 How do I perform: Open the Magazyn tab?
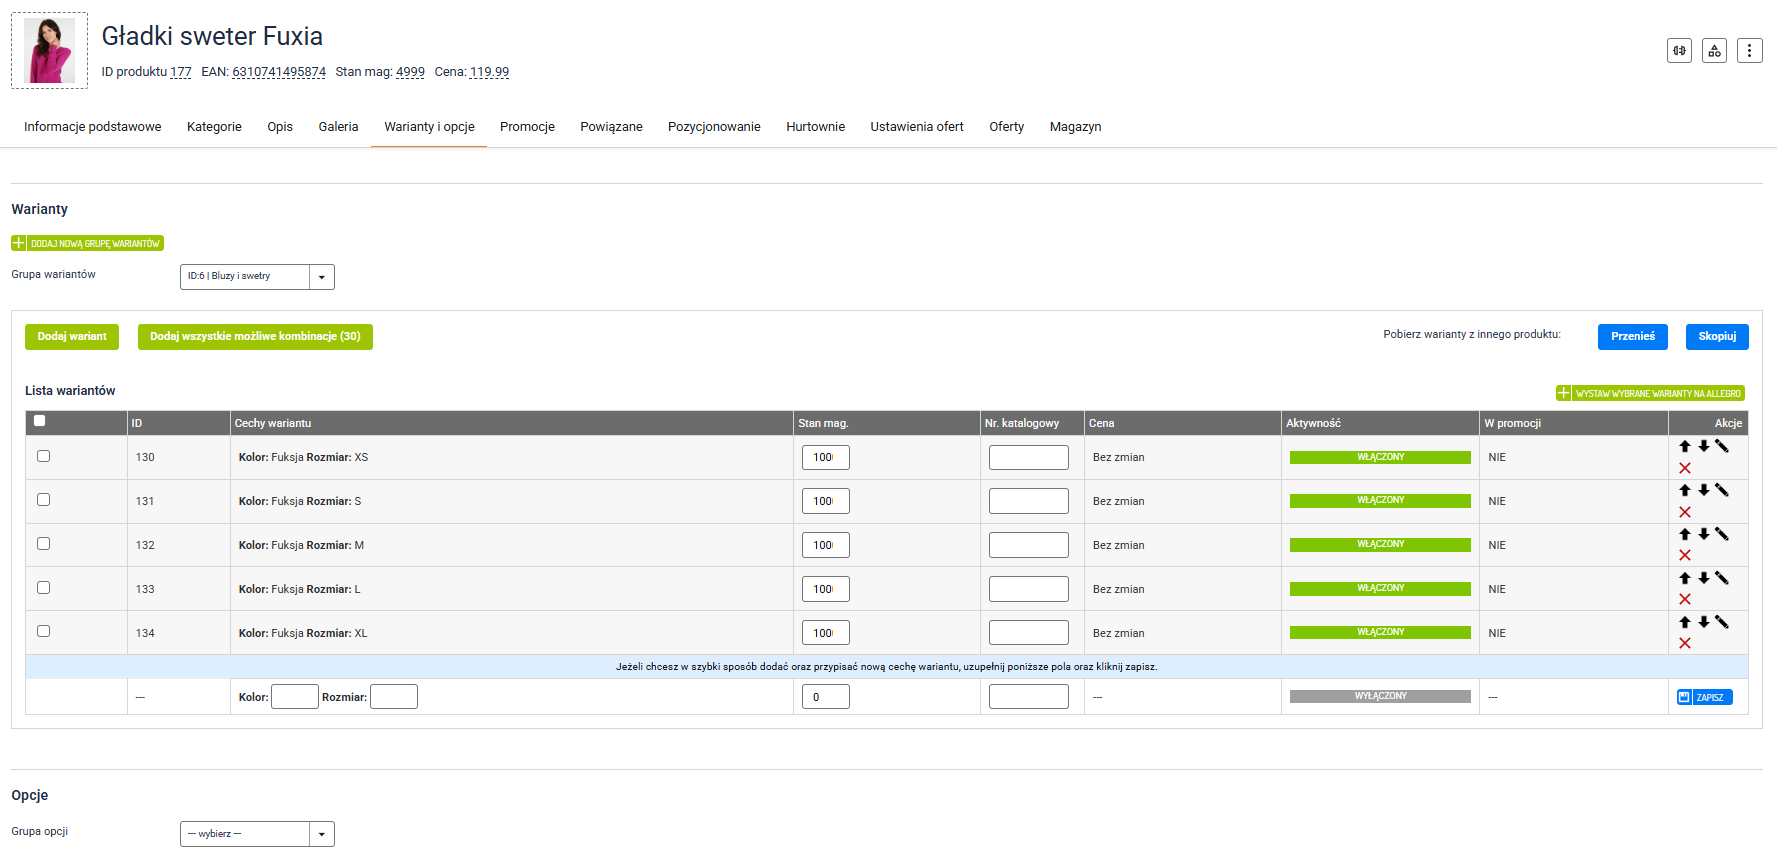click(x=1075, y=127)
